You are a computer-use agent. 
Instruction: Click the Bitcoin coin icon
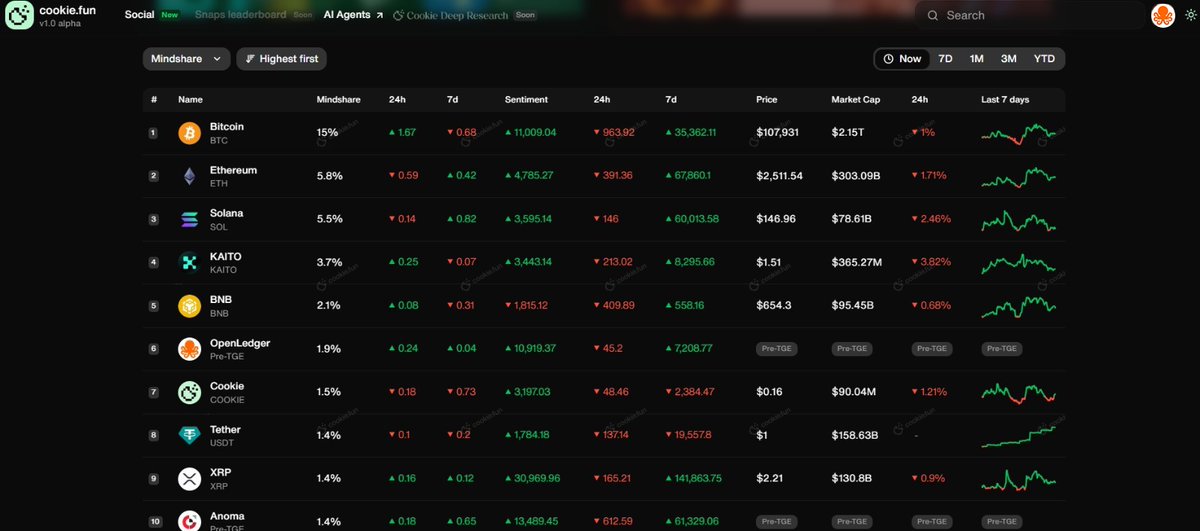189,133
